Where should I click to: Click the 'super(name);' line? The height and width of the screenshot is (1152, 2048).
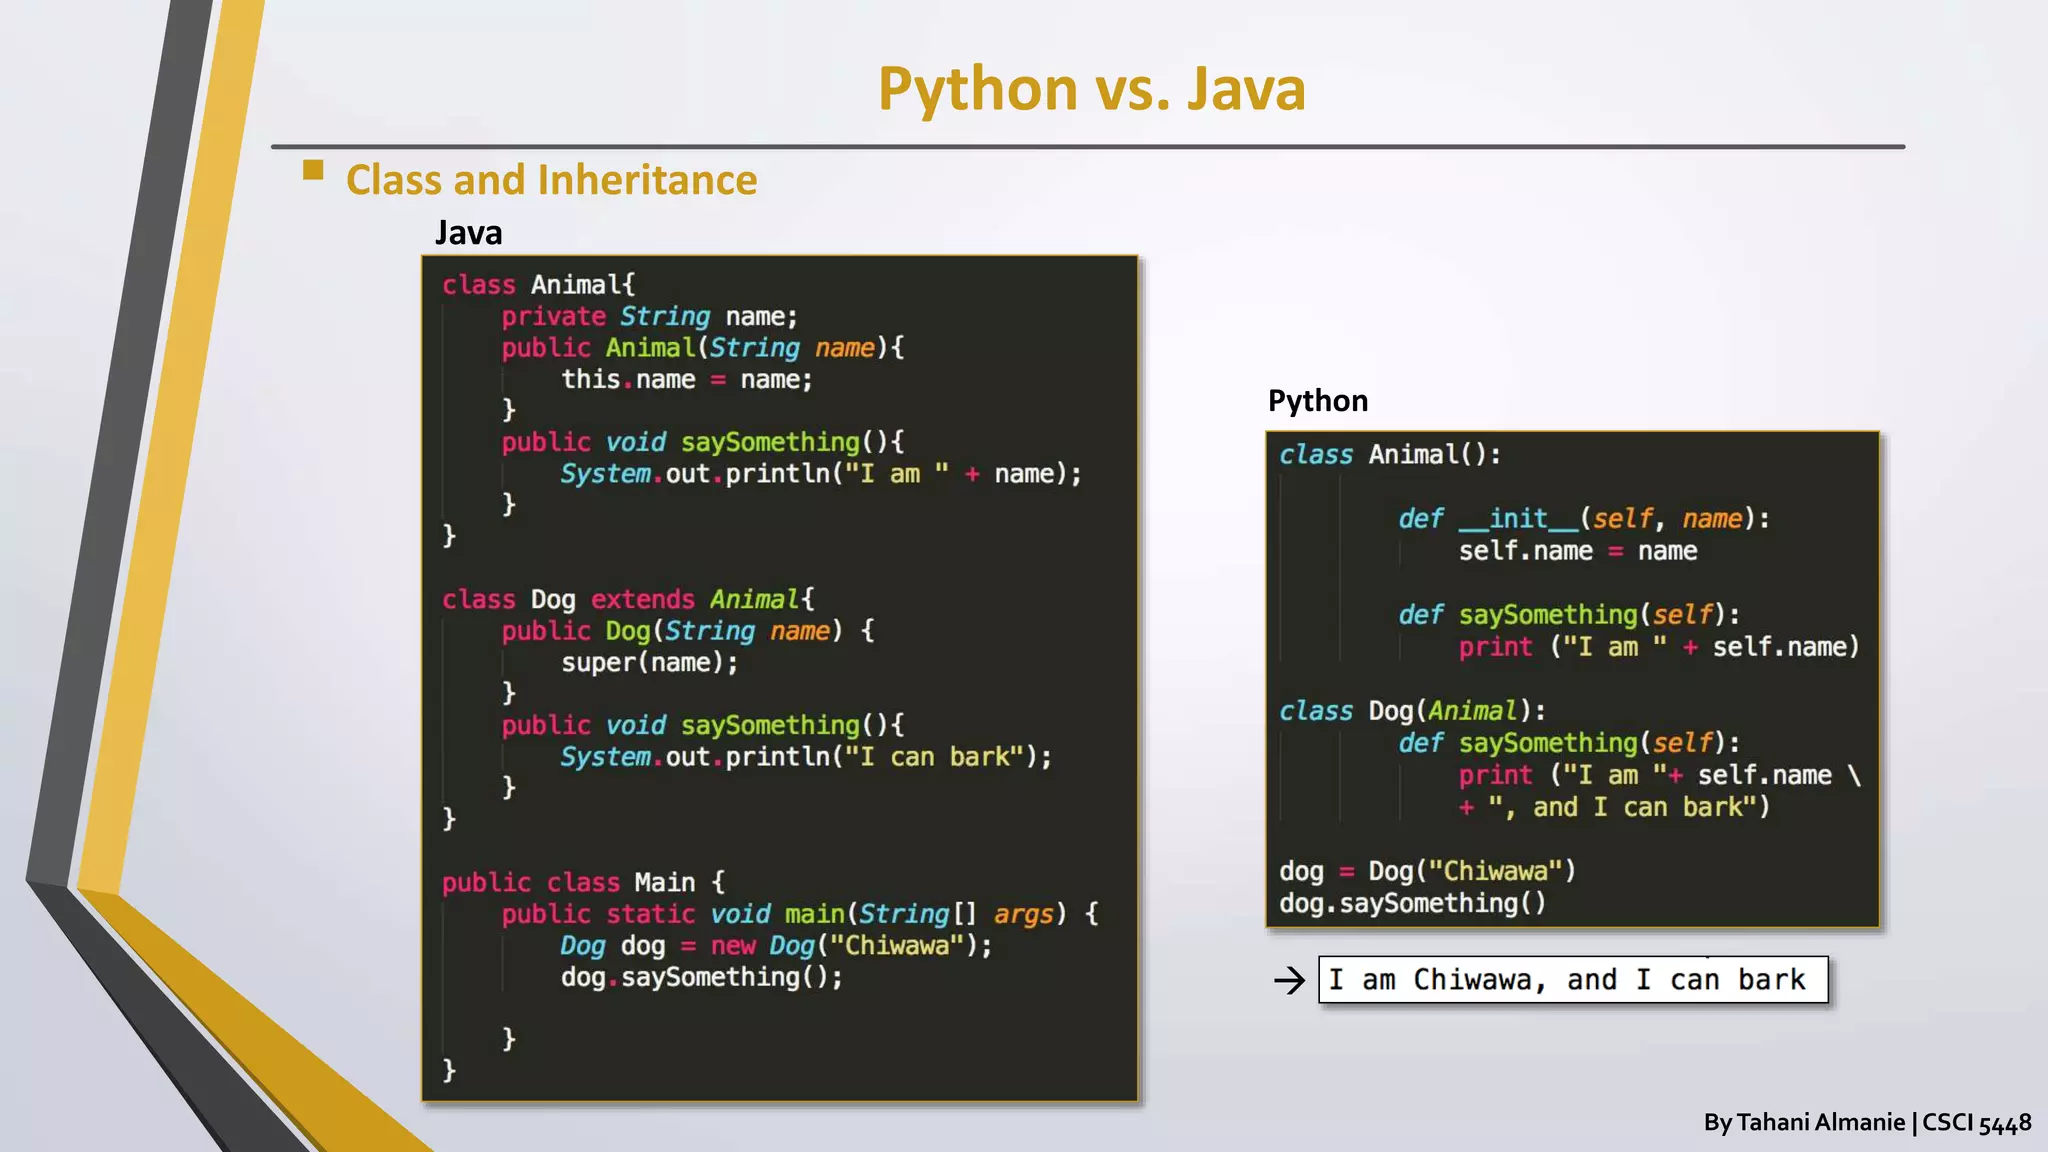tap(649, 663)
